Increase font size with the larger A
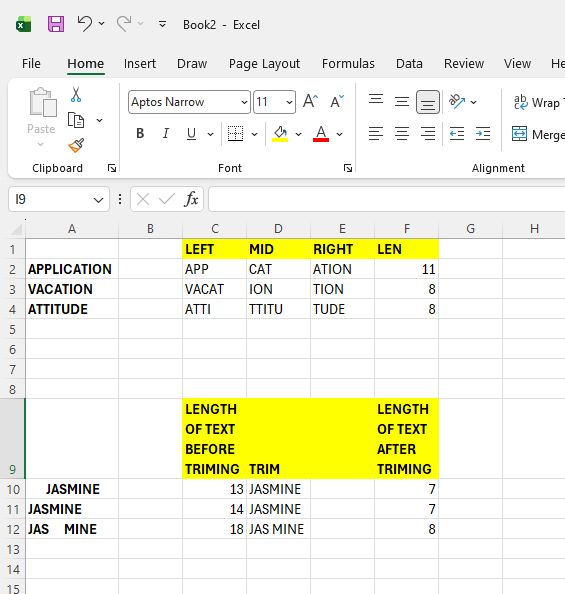The height and width of the screenshot is (594, 565). (310, 102)
